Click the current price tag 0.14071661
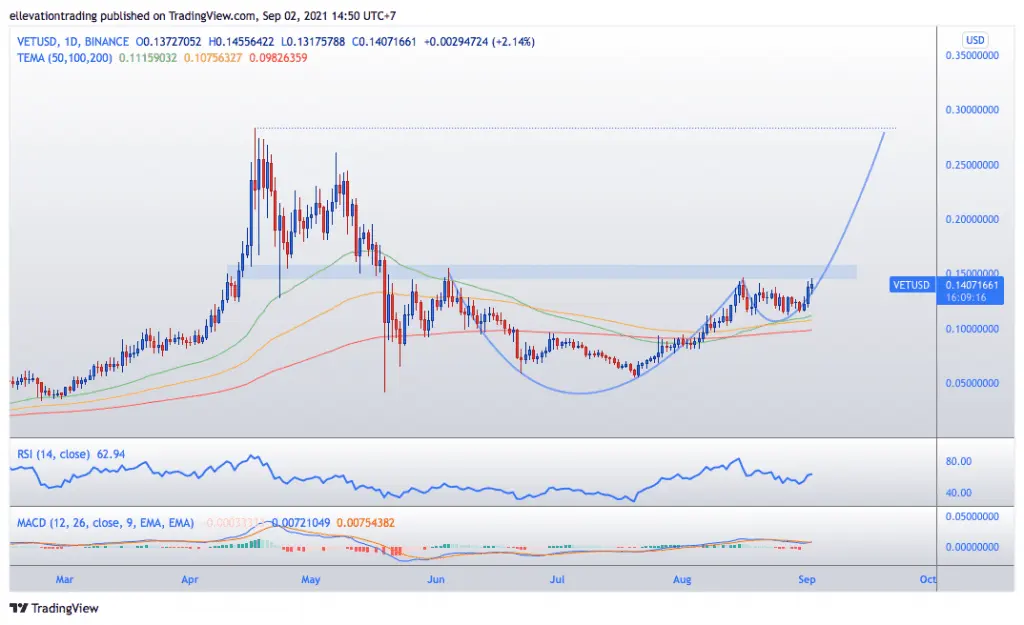Viewport: 1024px width, 625px height. tap(972, 285)
